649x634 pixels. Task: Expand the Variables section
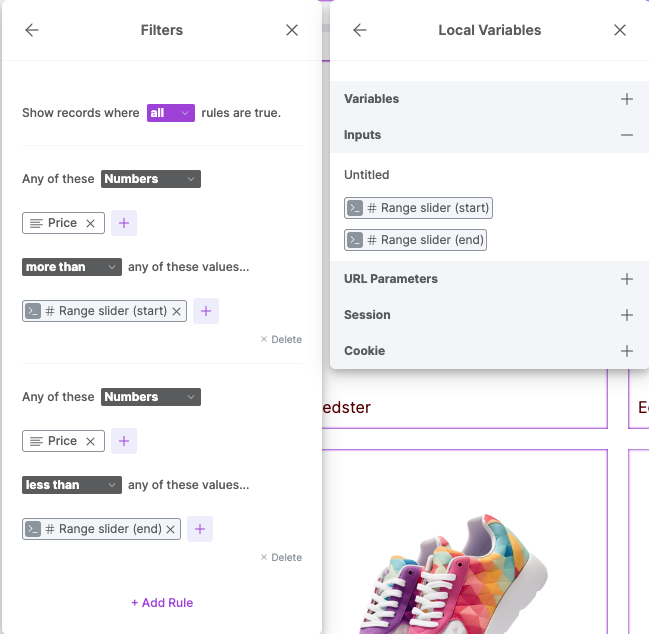pos(627,99)
